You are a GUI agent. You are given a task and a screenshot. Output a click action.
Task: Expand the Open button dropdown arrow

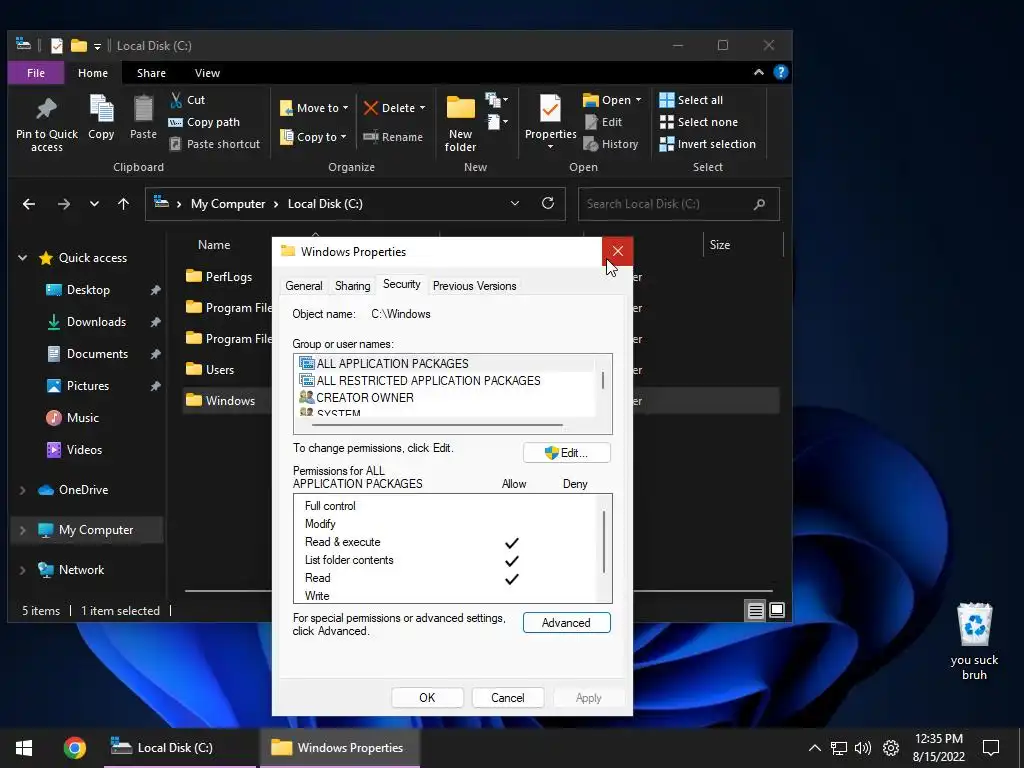638,100
